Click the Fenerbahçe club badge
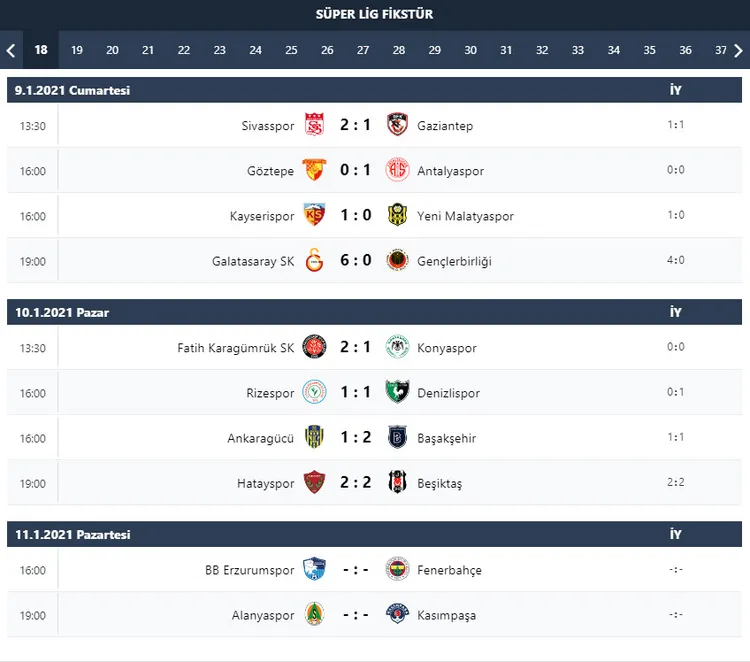This screenshot has width=750, height=662. pos(397,570)
